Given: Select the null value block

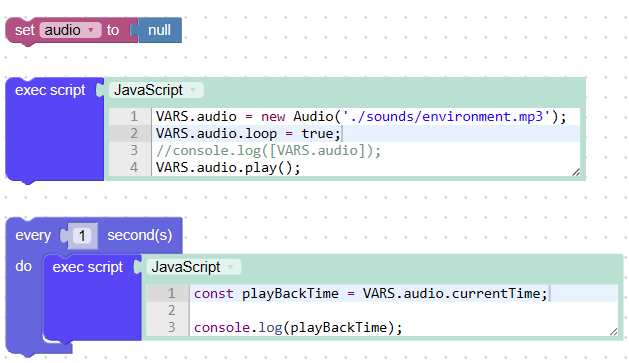Looking at the screenshot, I should [159, 30].
